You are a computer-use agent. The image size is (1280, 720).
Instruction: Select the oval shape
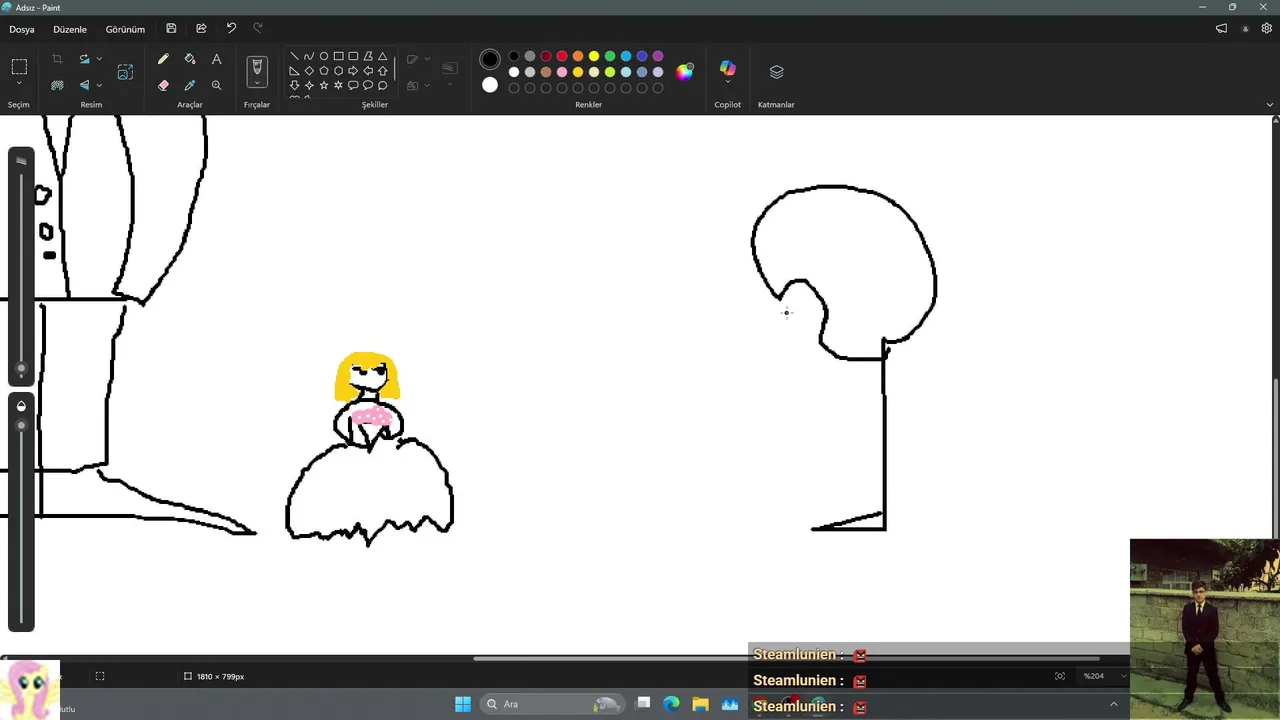point(324,56)
